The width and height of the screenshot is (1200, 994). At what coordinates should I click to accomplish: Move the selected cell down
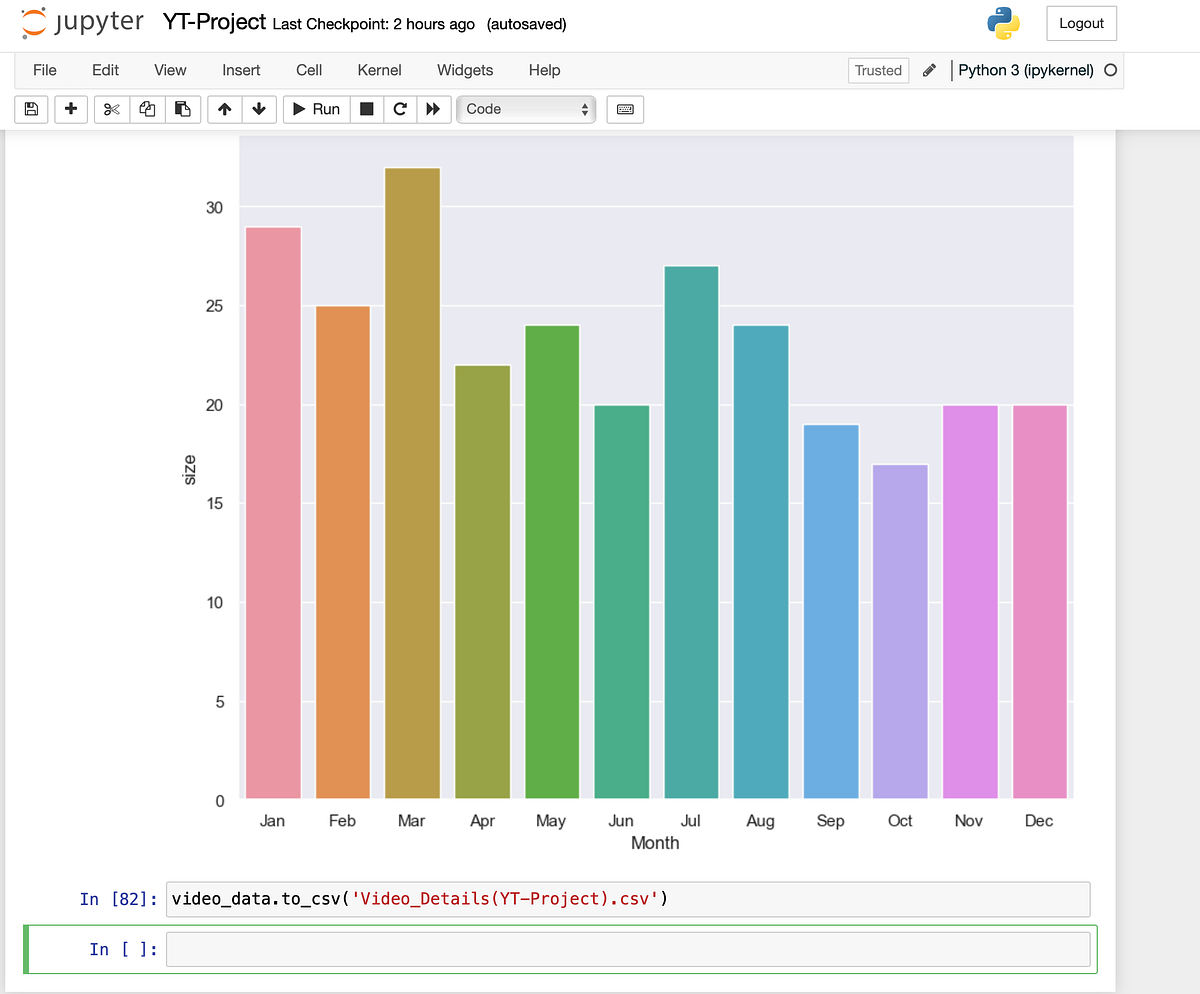point(259,109)
